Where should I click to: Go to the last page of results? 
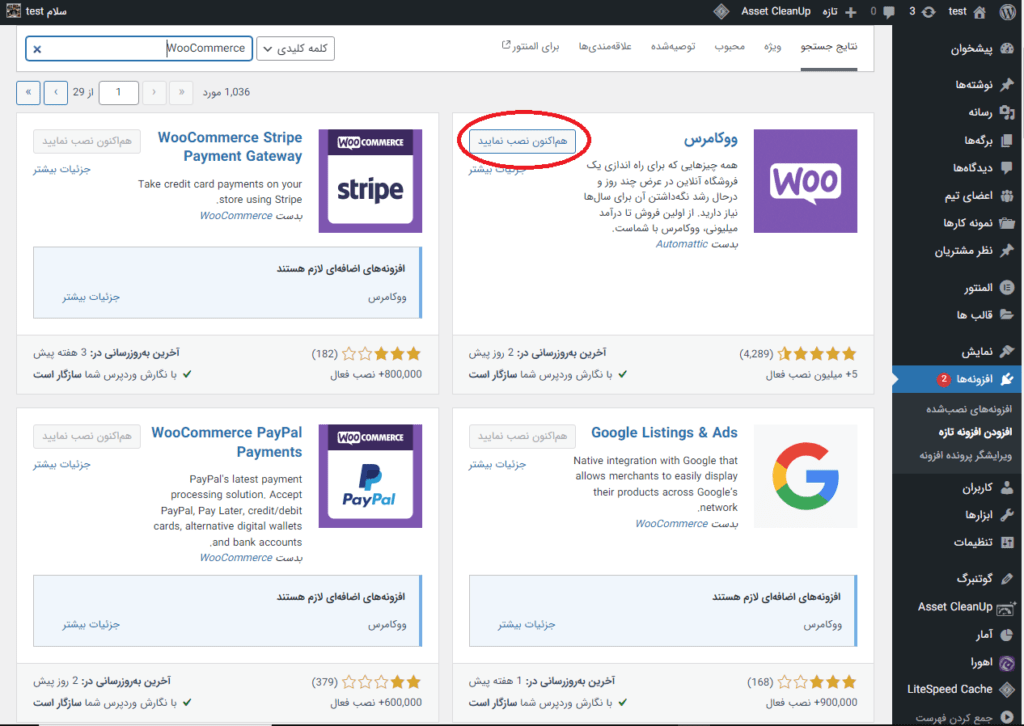pyautogui.click(x=28, y=93)
